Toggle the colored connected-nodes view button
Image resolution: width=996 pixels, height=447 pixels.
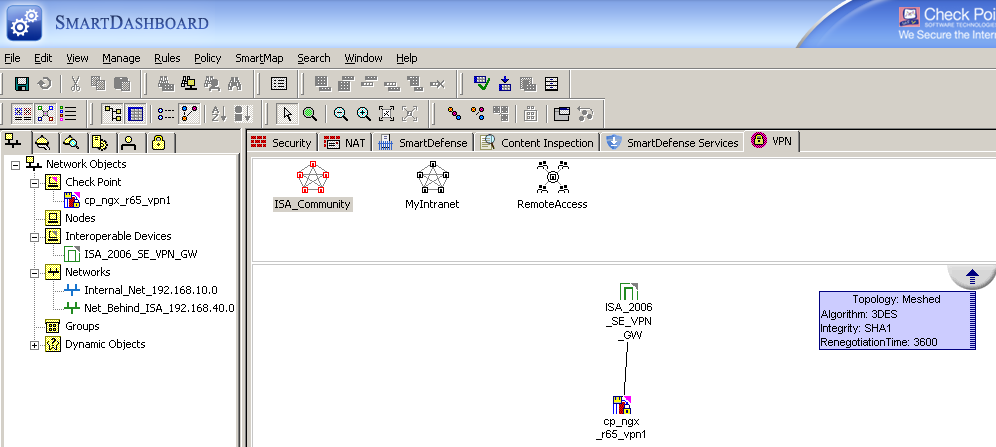click(x=189, y=114)
